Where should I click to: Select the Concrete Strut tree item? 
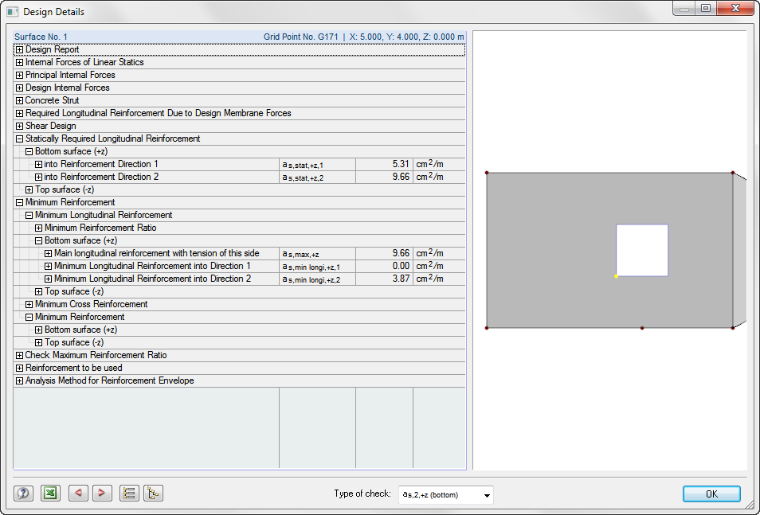coord(52,100)
